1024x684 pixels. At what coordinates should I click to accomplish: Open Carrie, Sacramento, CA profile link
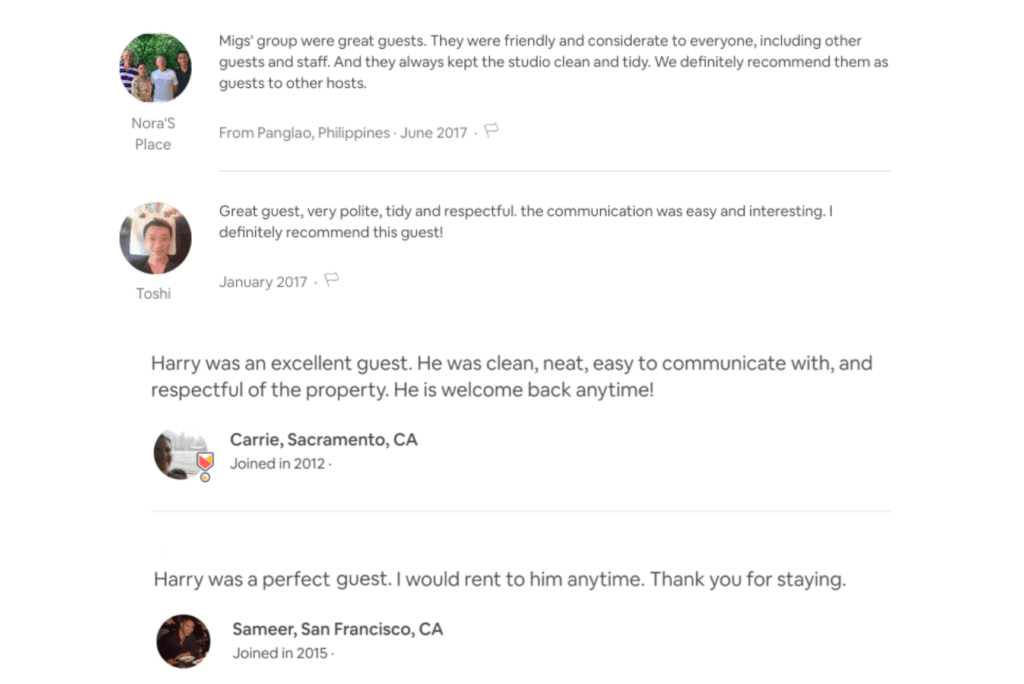(323, 440)
